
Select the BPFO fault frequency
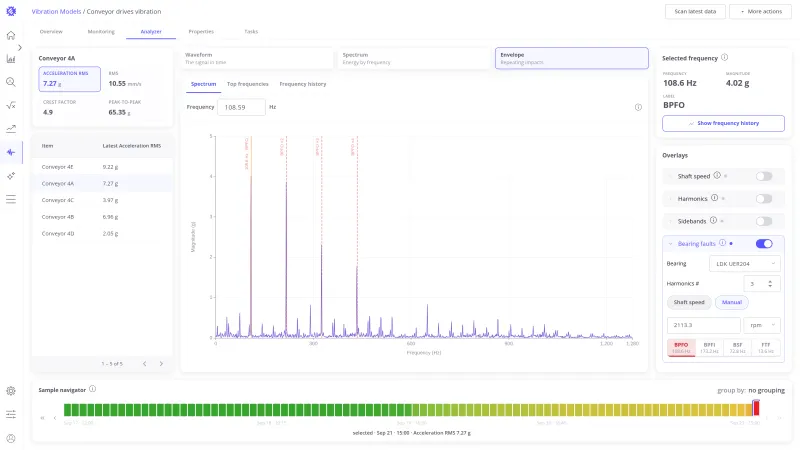click(681, 347)
